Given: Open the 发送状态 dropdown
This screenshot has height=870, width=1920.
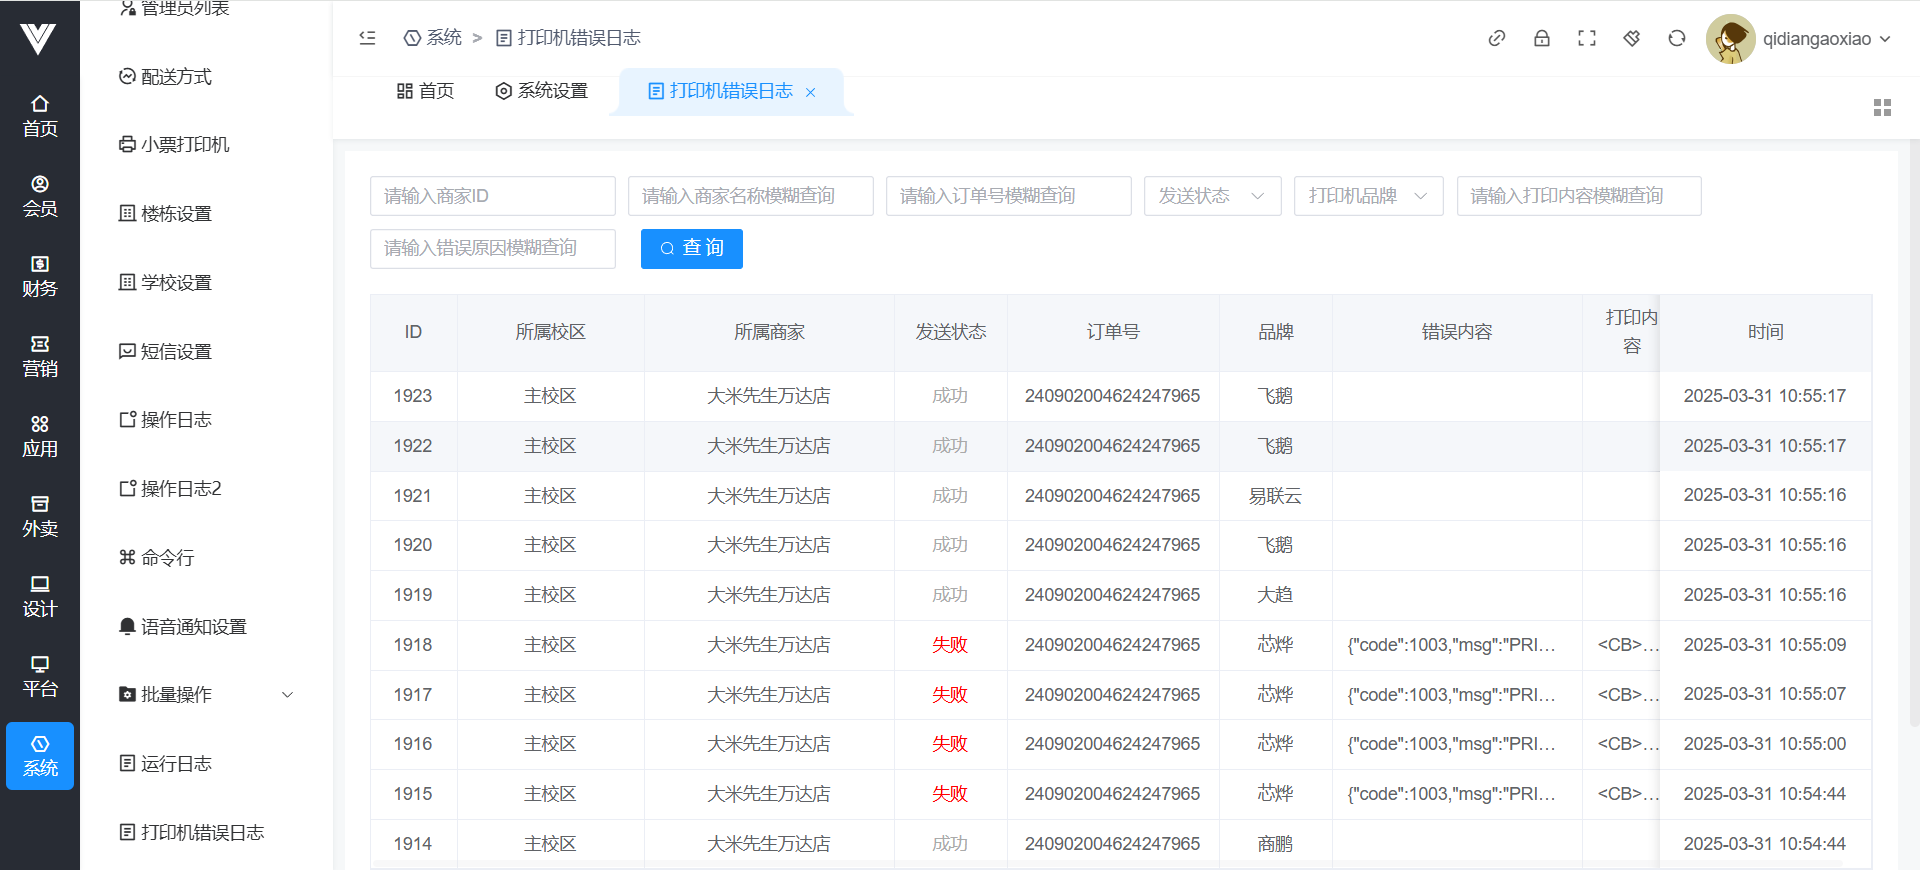Looking at the screenshot, I should point(1212,196).
